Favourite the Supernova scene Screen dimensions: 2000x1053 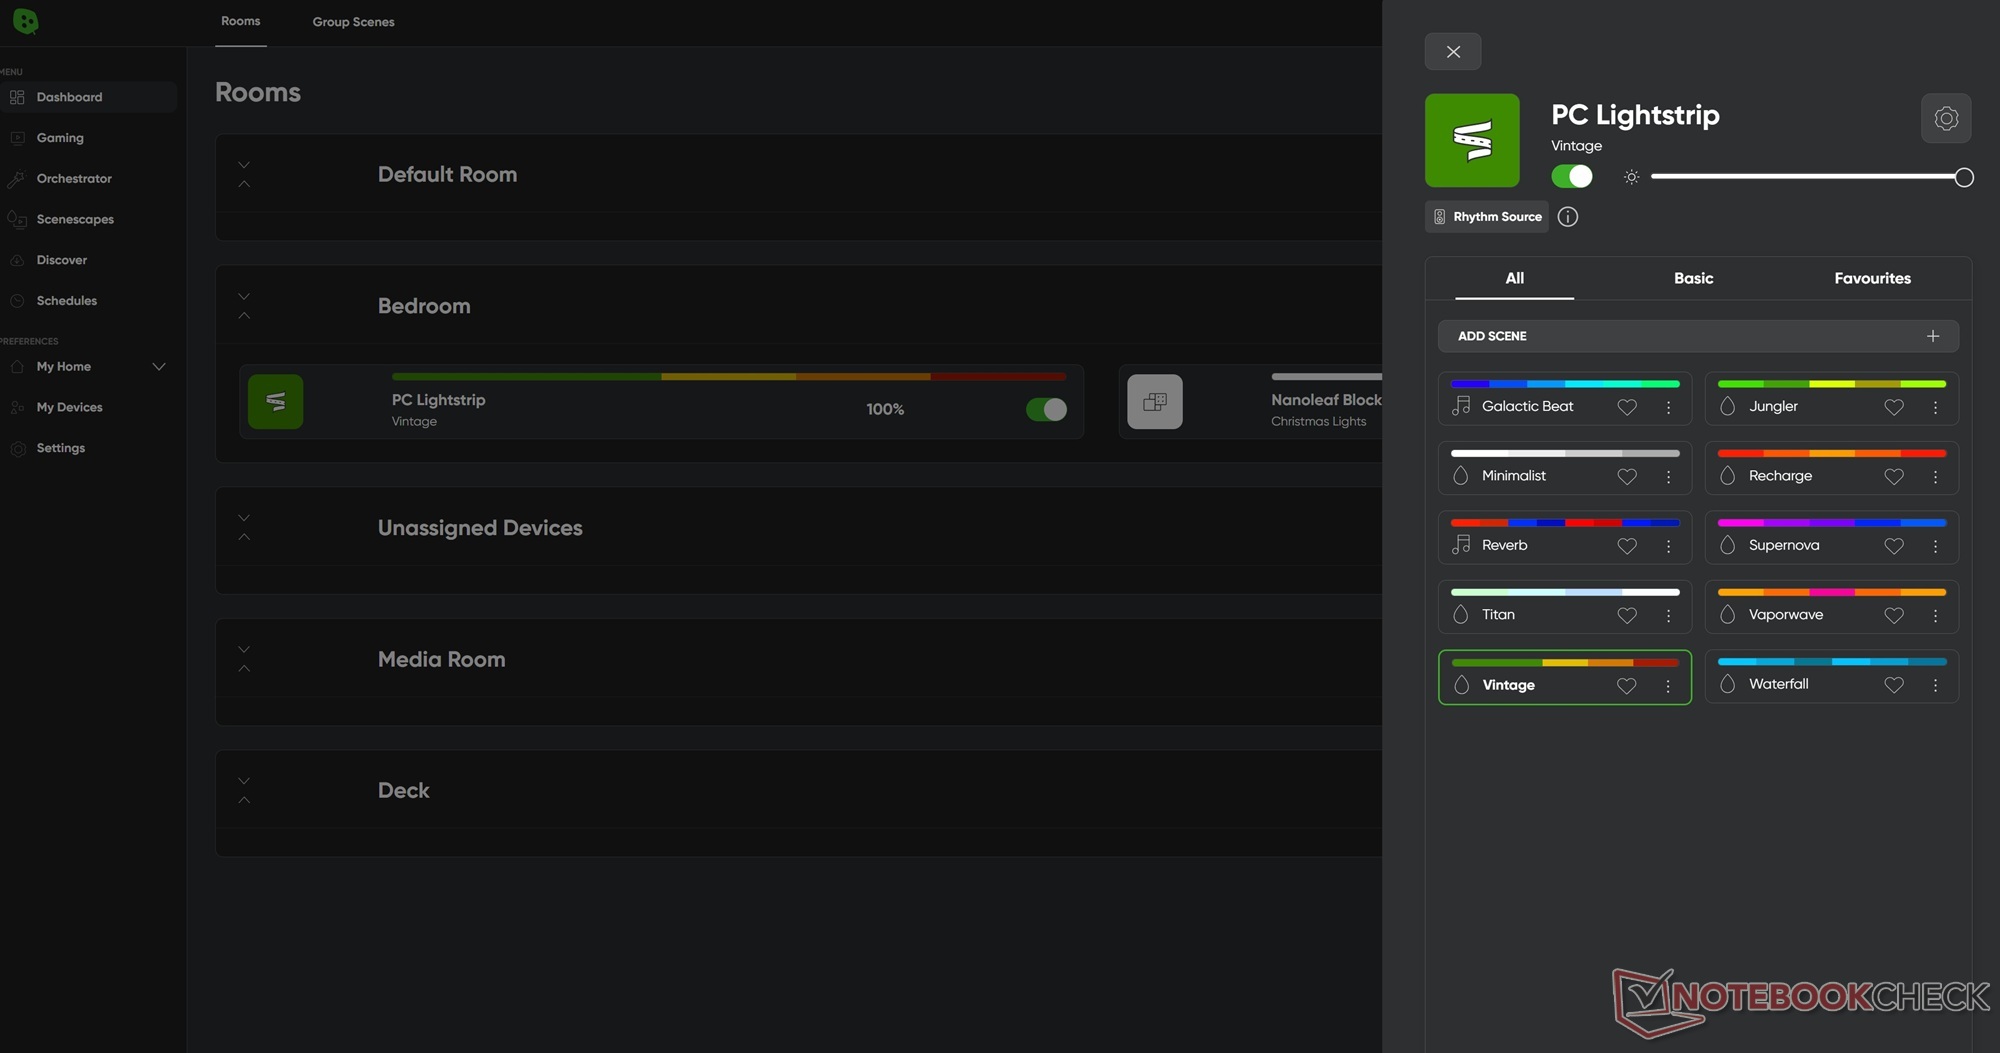point(1894,546)
